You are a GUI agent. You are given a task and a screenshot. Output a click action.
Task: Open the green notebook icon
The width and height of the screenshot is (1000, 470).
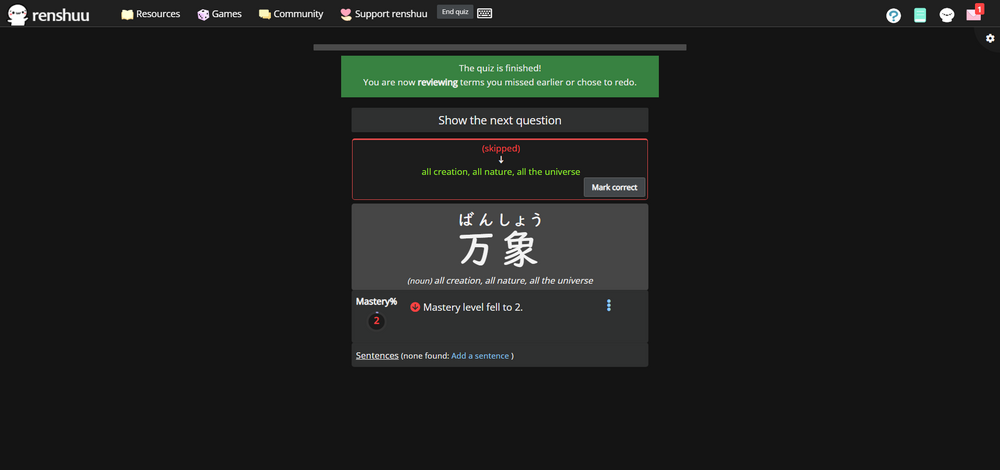(x=920, y=15)
